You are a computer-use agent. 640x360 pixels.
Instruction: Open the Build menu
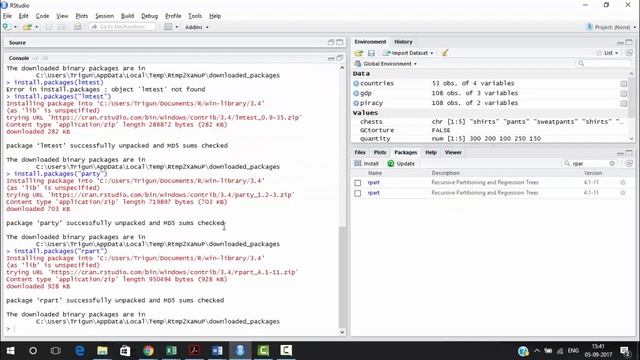tap(127, 16)
